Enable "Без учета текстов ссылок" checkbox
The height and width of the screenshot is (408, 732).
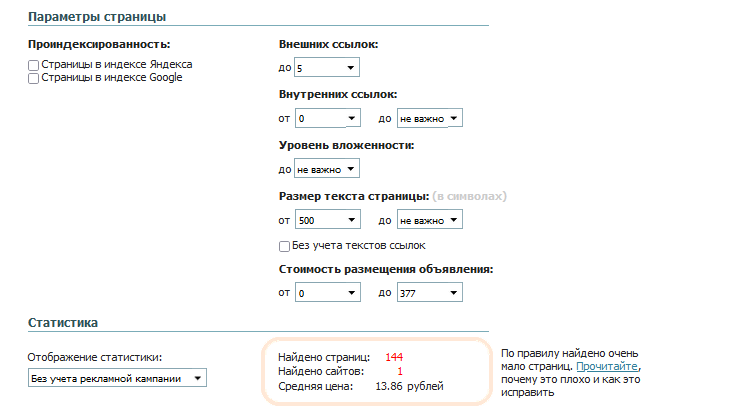pyautogui.click(x=284, y=246)
